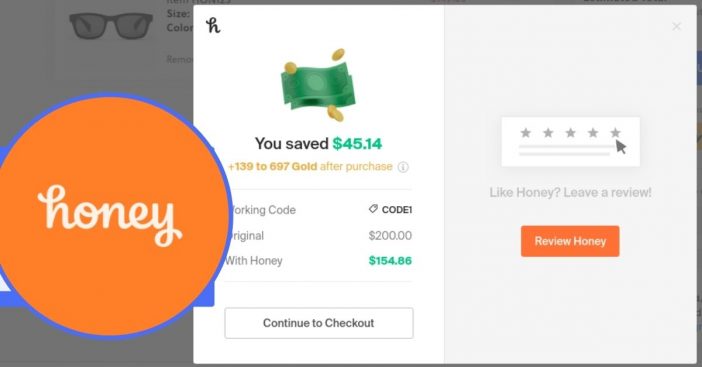Click the '+139 to 697 Gold' text
The width and height of the screenshot is (702, 367).
[x=273, y=166]
